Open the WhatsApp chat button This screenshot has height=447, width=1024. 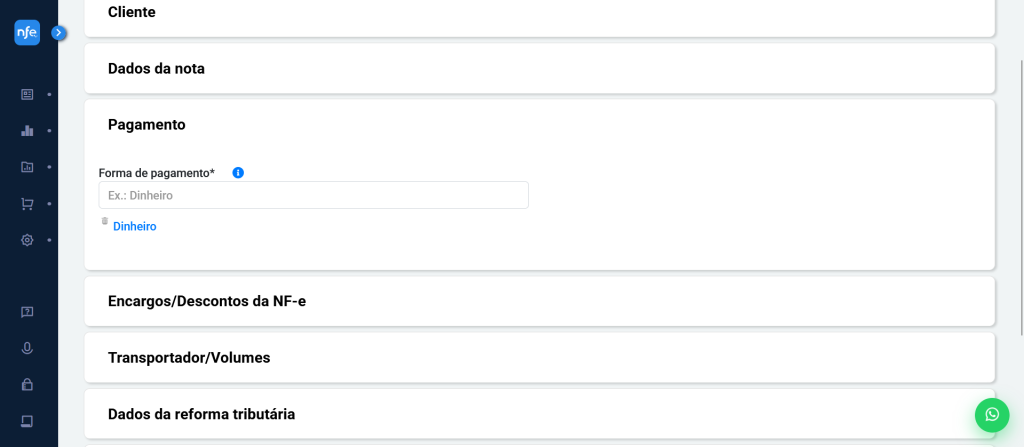click(x=991, y=414)
